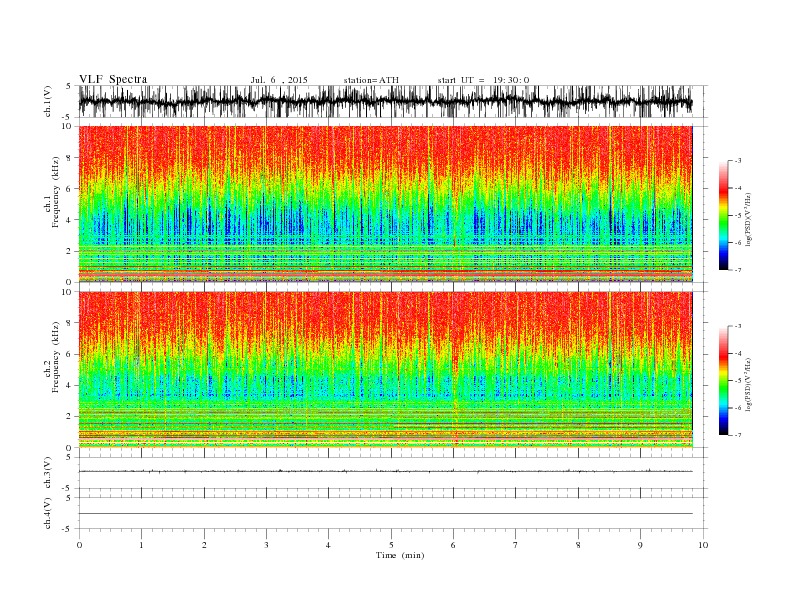The width and height of the screenshot is (792, 612).
Task: Click the ch.3 voltage trace line
Action: coord(385,471)
